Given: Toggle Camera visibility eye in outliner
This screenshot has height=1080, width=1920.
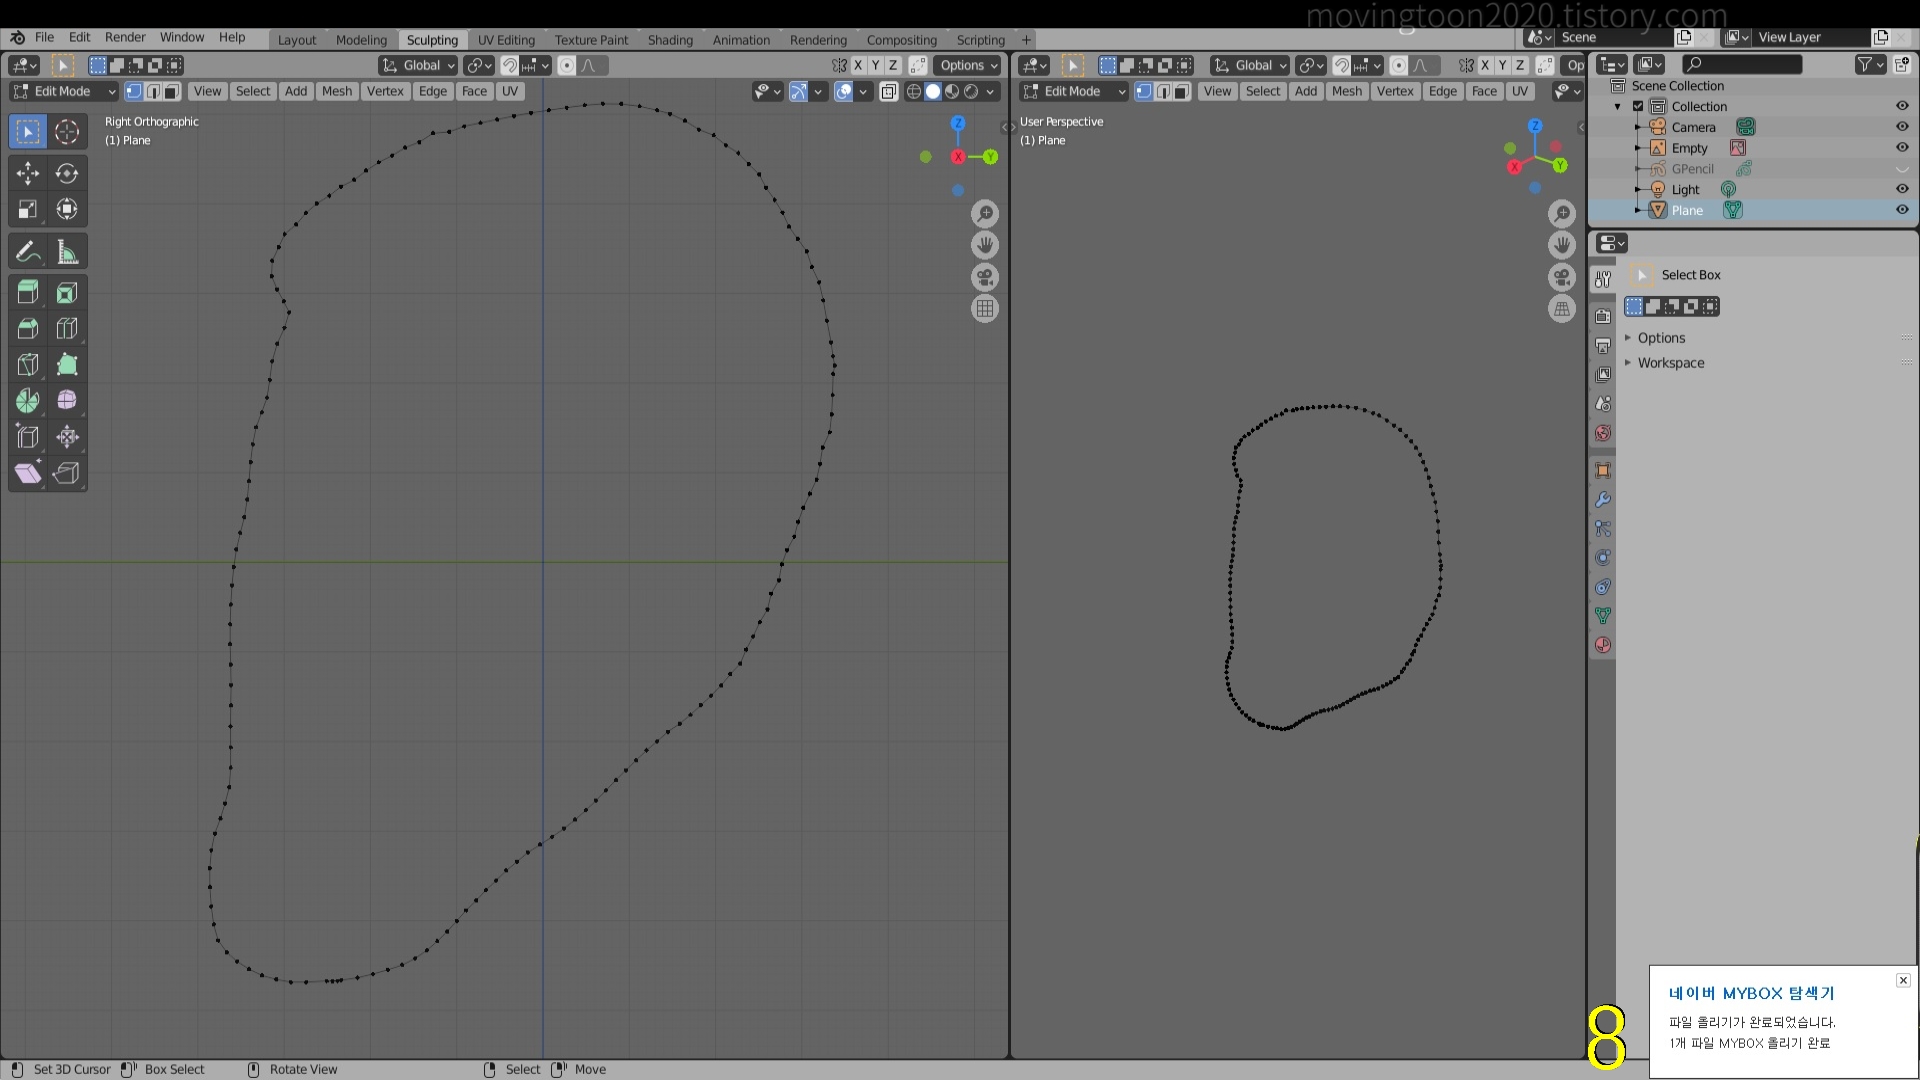Looking at the screenshot, I should click(1902, 127).
